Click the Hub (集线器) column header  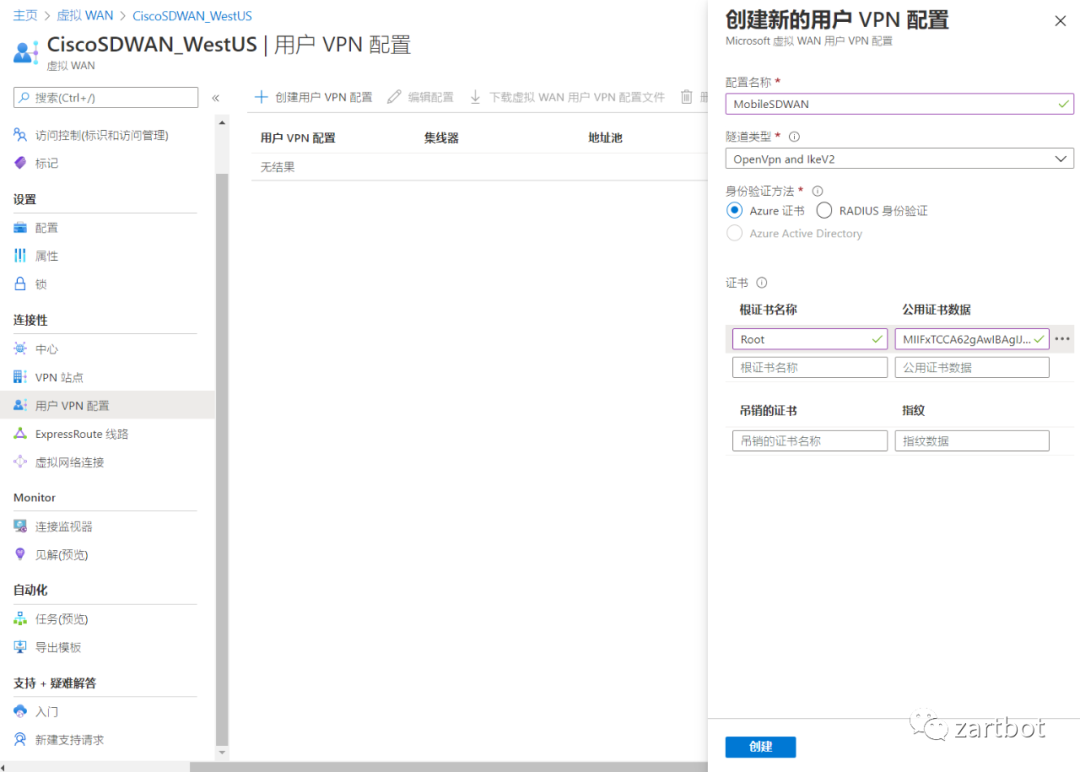coord(442,138)
